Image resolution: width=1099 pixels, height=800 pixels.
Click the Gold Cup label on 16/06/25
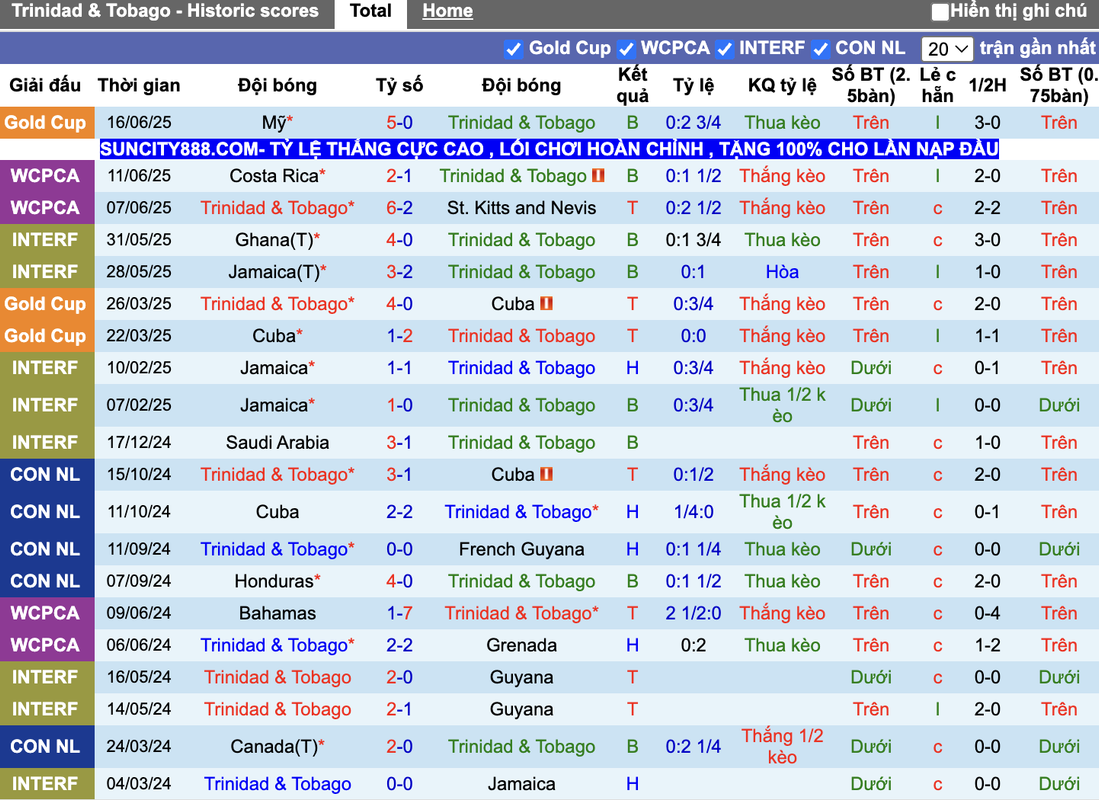tap(45, 123)
